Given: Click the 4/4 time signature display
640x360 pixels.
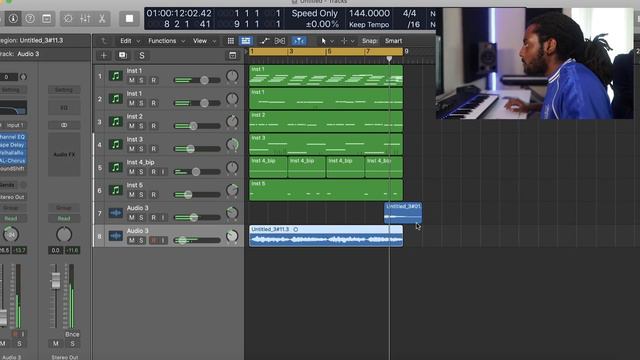Looking at the screenshot, I should (x=409, y=13).
